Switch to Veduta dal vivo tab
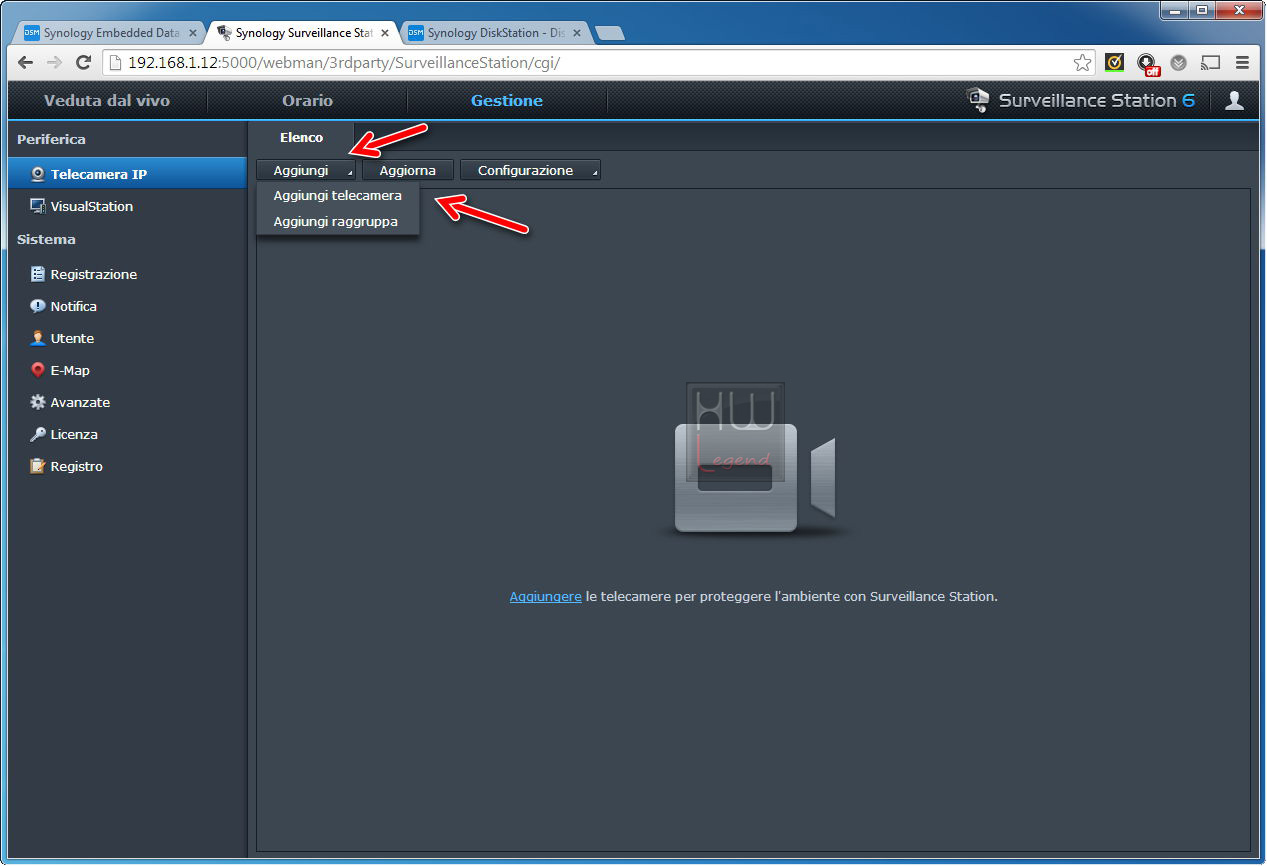The image size is (1267, 866). (x=107, y=100)
